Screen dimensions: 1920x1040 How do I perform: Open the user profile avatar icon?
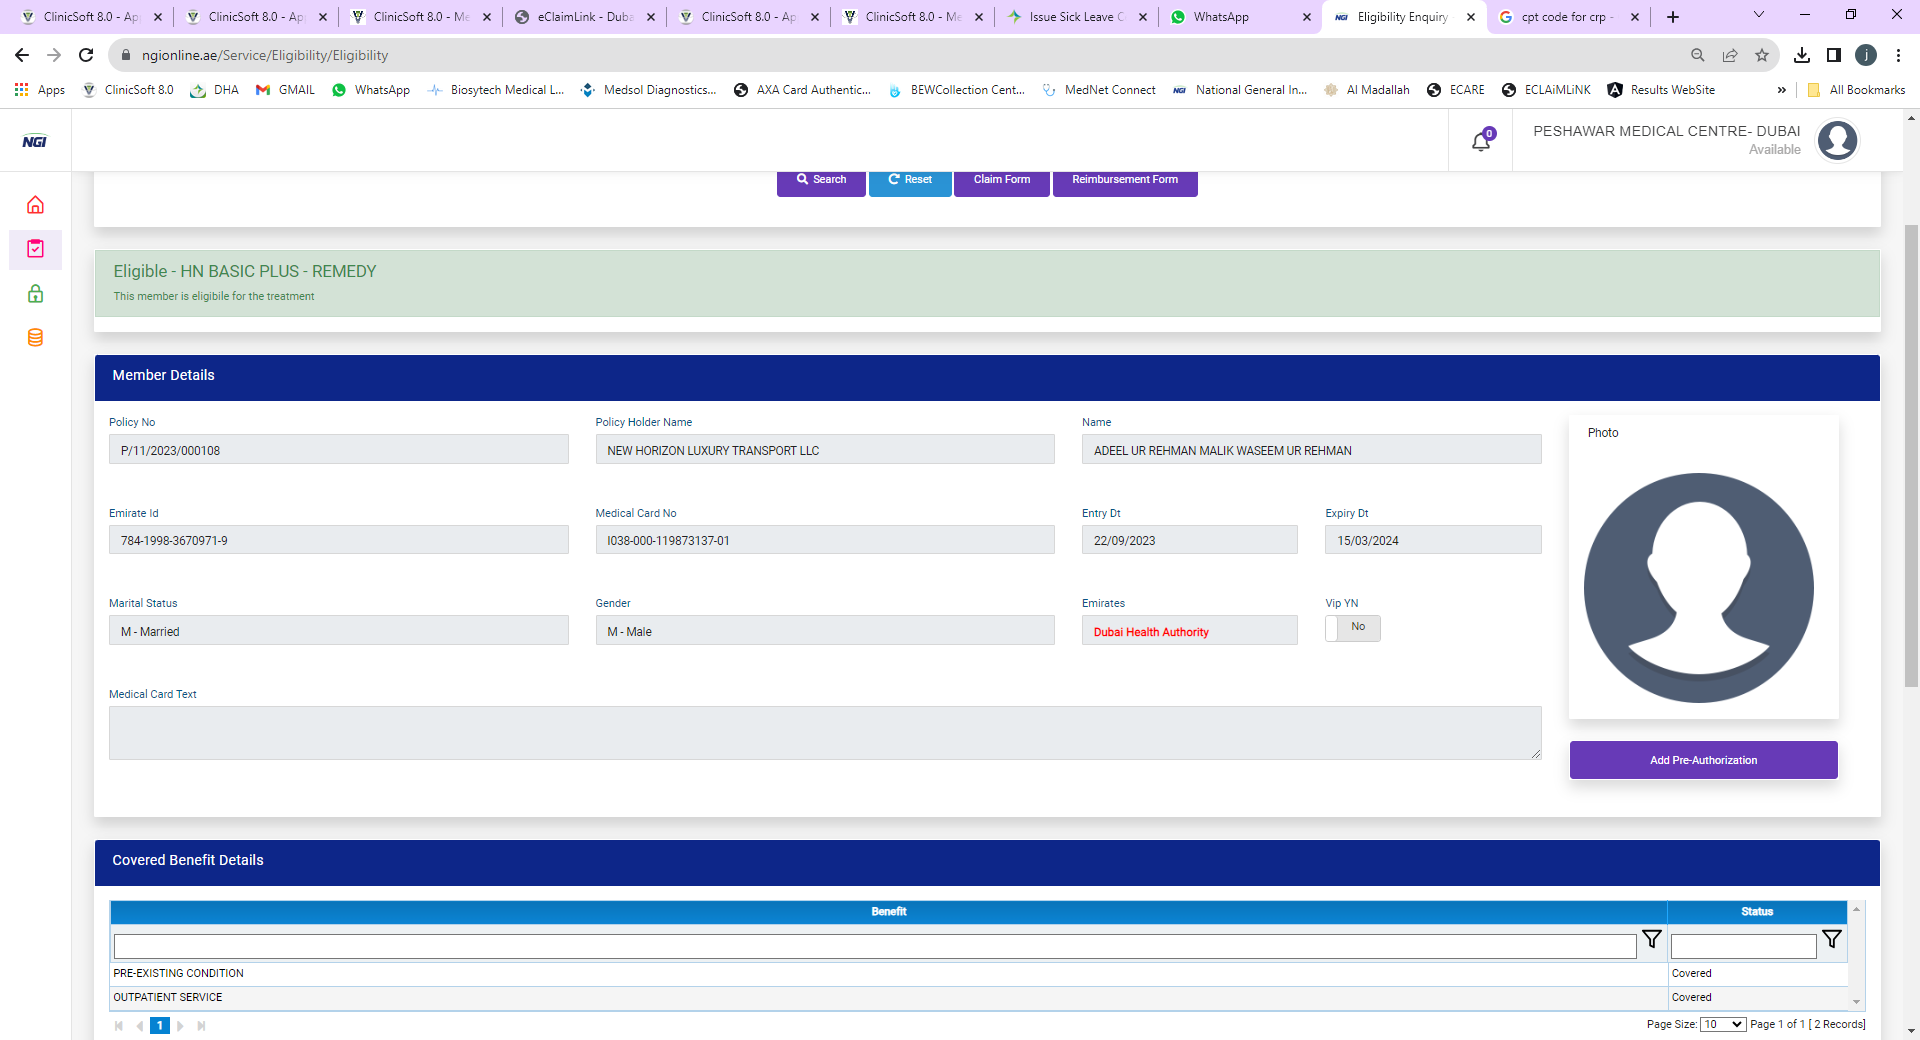(1837, 141)
